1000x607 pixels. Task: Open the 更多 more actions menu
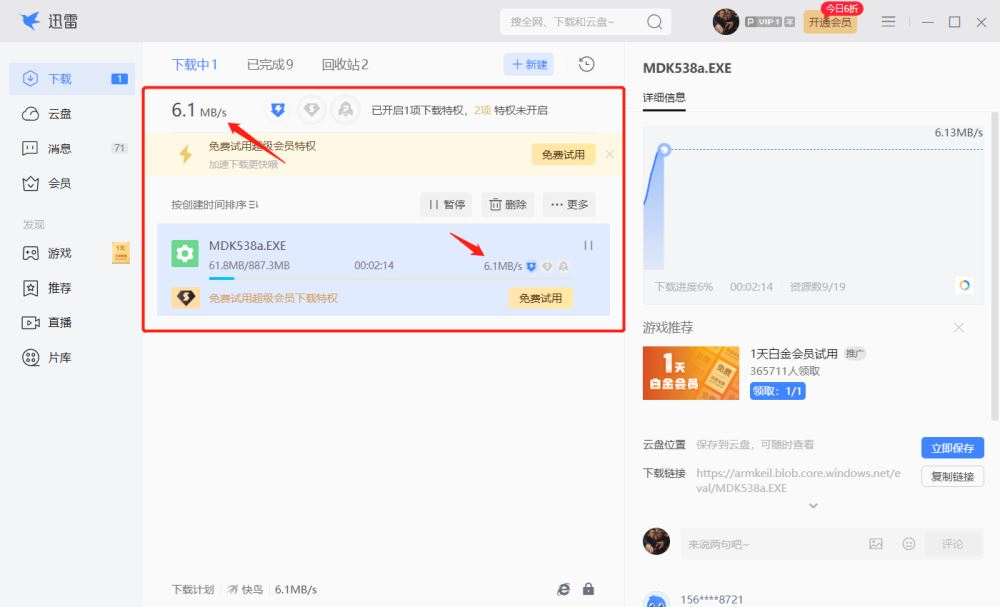(x=570, y=205)
